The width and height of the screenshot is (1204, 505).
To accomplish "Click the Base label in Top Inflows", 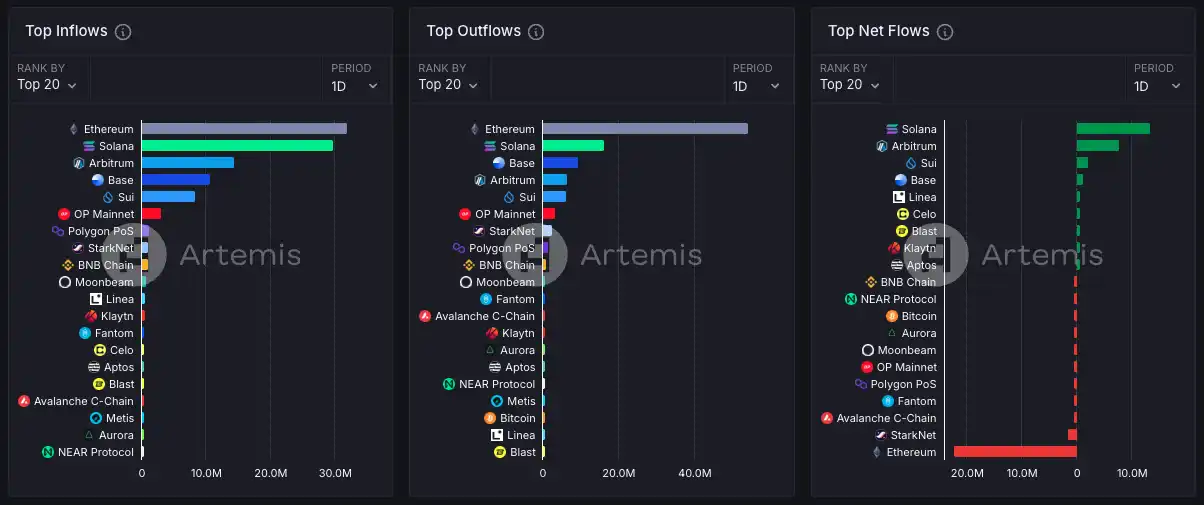I will click(120, 180).
